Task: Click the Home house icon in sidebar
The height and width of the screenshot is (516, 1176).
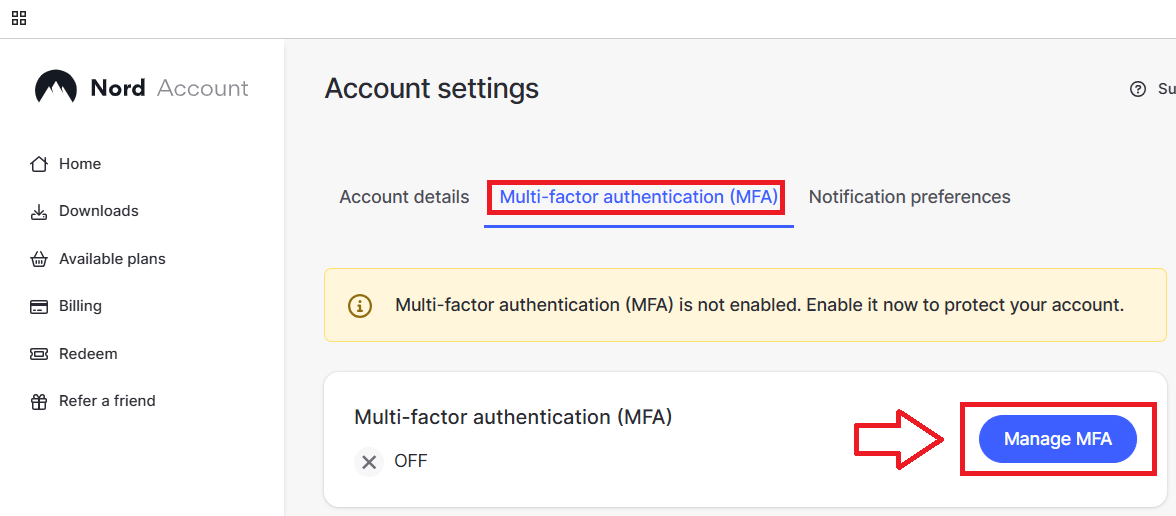Action: click(39, 164)
